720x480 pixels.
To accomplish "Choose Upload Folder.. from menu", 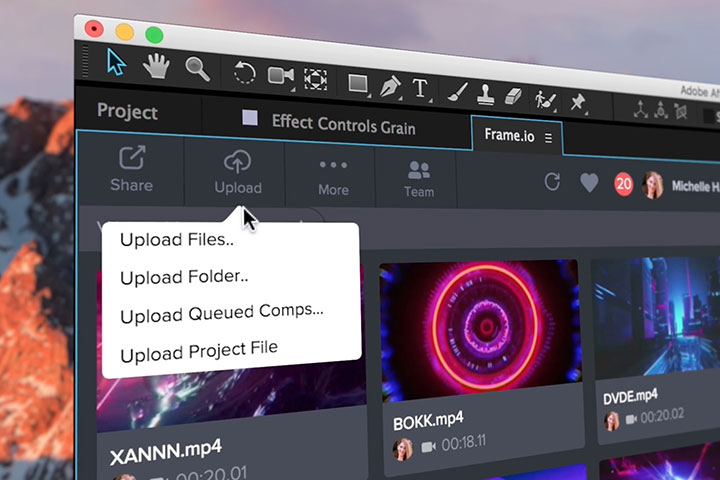I will tap(184, 277).
